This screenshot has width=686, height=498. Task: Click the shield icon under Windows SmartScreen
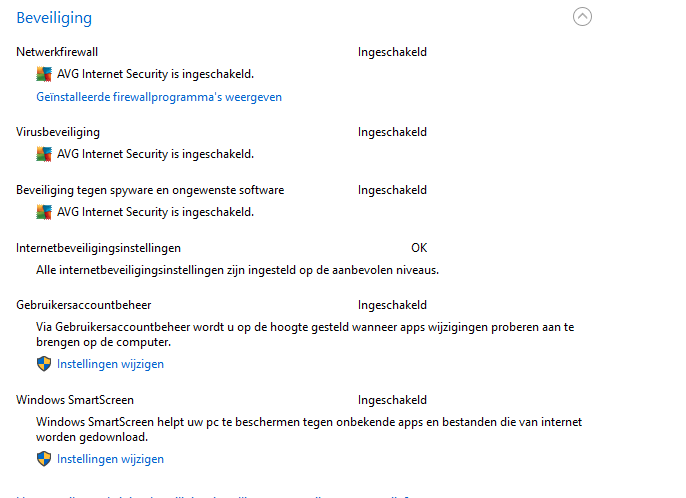[x=44, y=459]
